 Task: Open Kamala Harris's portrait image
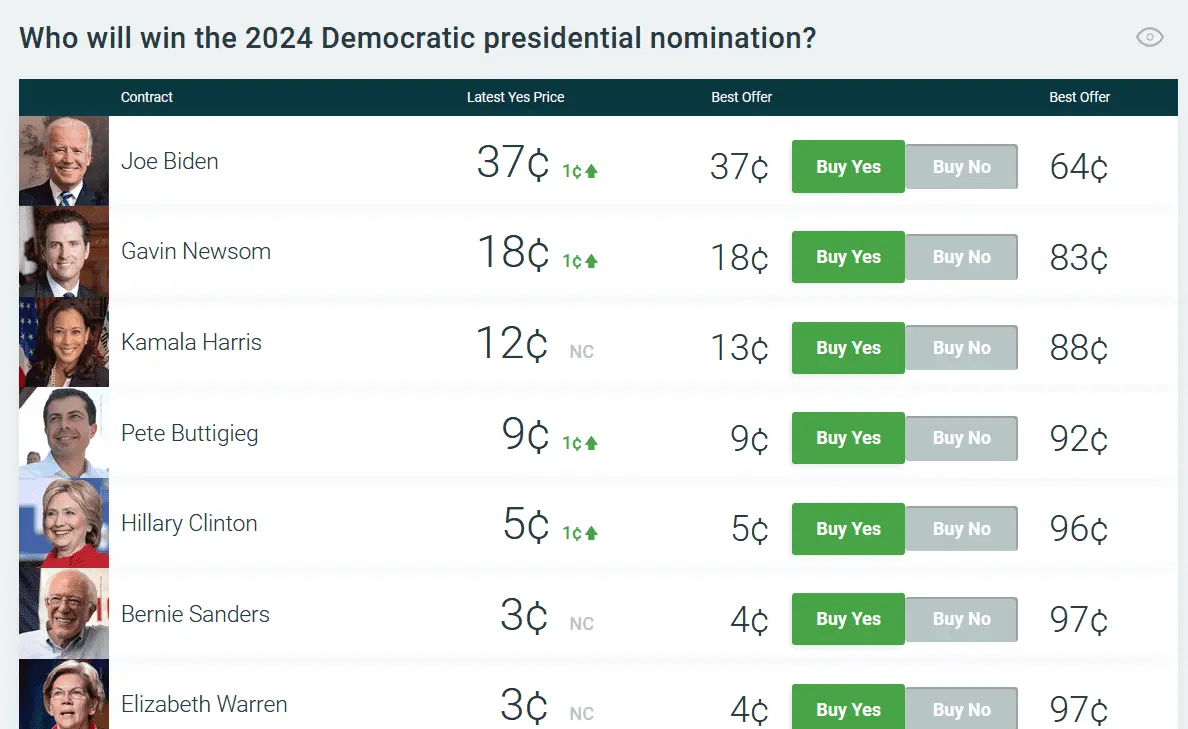point(64,342)
